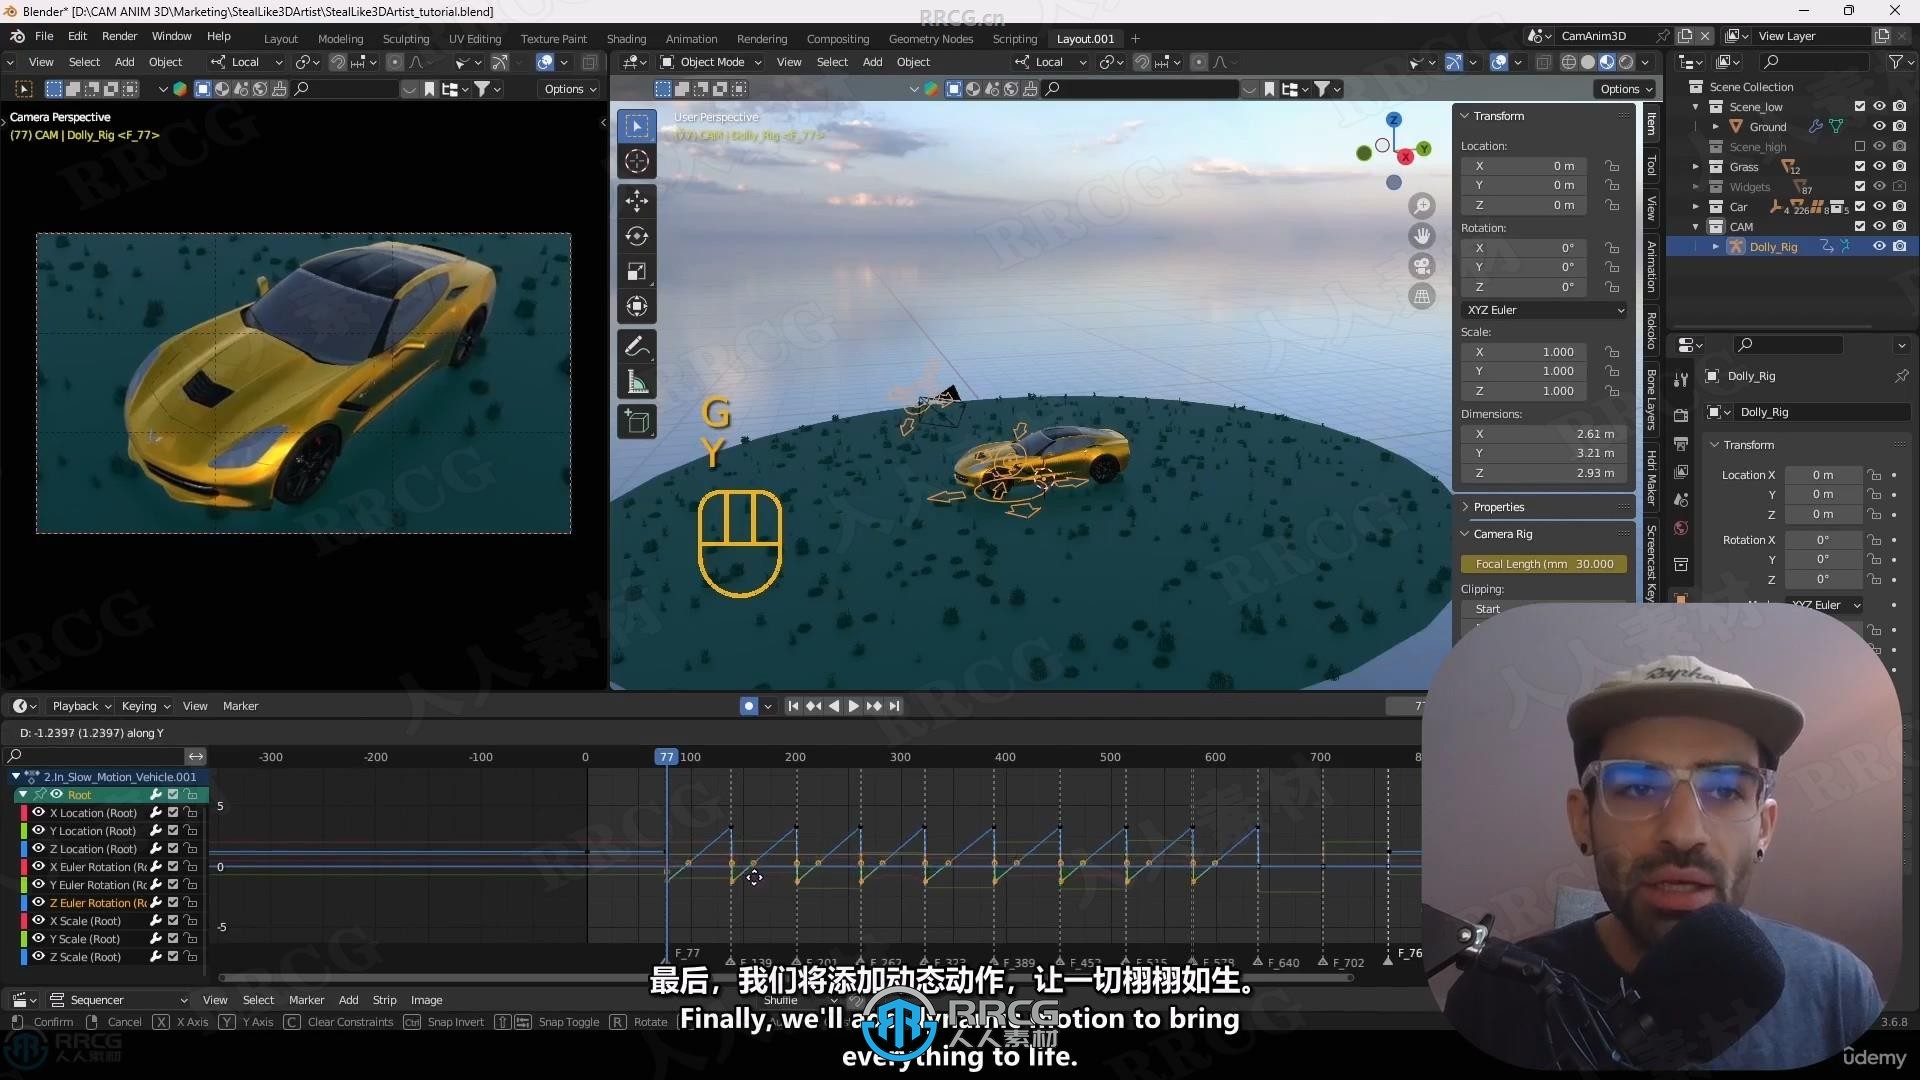Image resolution: width=1920 pixels, height=1080 pixels.
Task: Open the Render menu
Action: click(119, 36)
